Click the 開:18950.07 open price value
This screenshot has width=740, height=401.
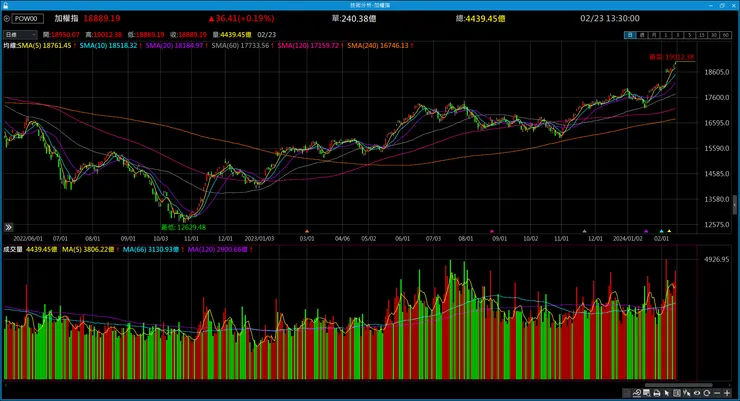click(61, 35)
